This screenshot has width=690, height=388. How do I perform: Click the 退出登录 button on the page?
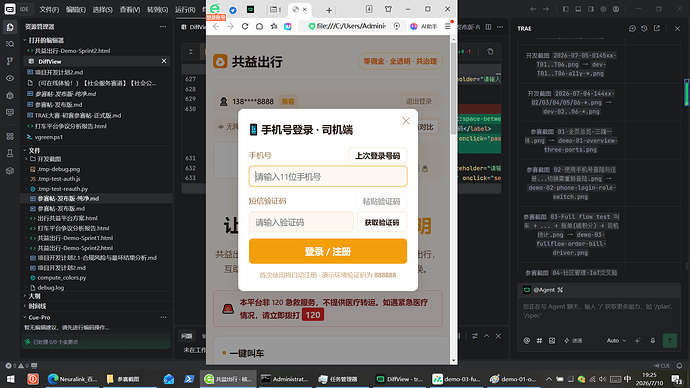(418, 101)
